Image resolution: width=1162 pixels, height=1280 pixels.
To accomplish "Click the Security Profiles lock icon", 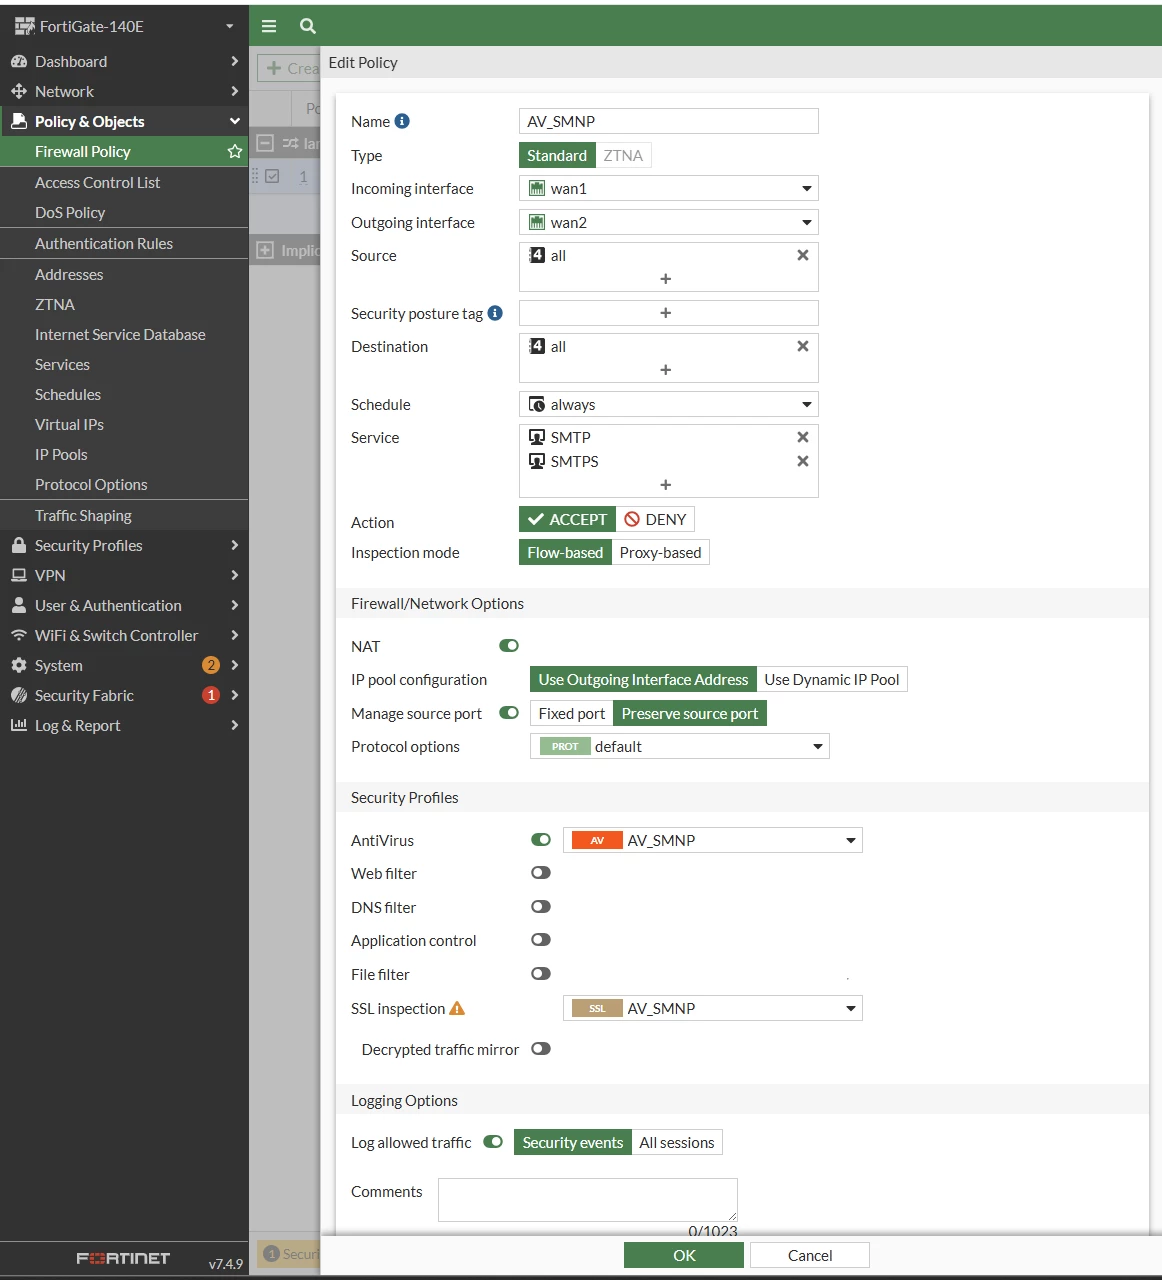I will pyautogui.click(x=18, y=545).
